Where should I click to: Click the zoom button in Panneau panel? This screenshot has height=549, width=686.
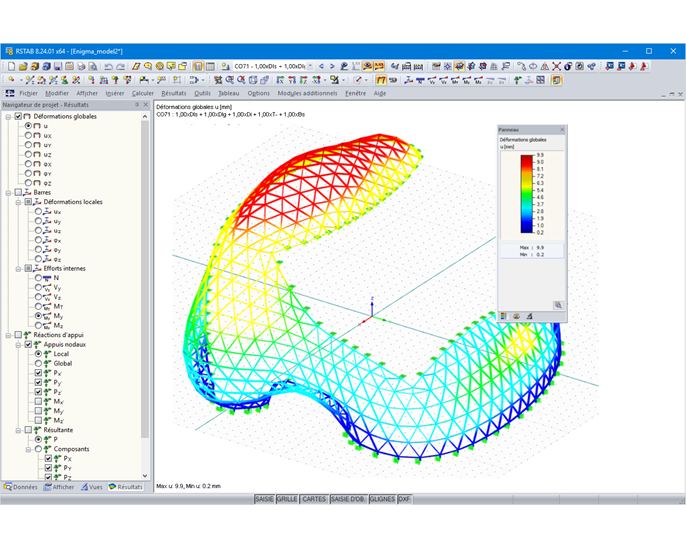click(558, 305)
